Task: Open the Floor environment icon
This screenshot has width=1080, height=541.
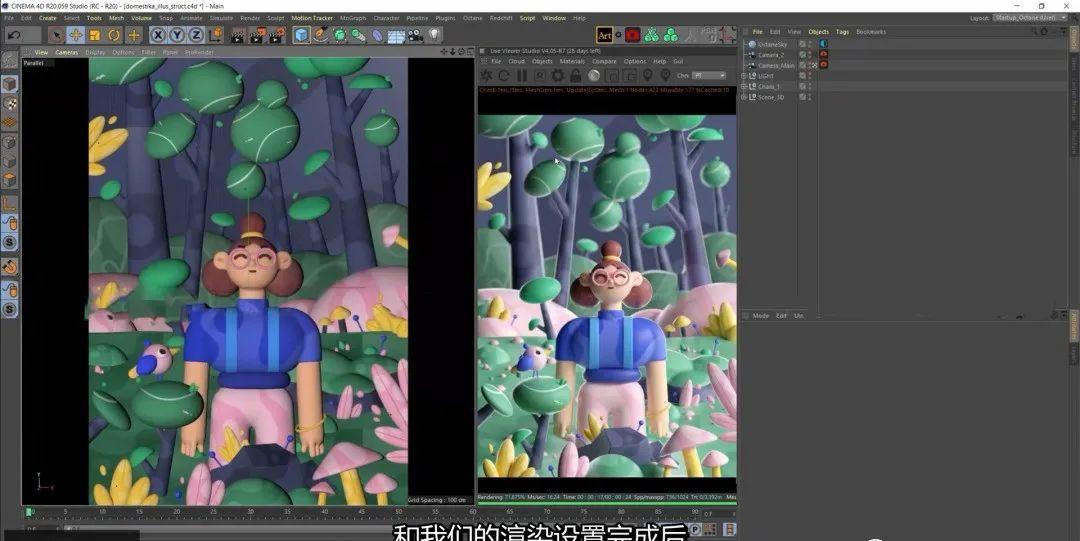Action: tap(396, 35)
